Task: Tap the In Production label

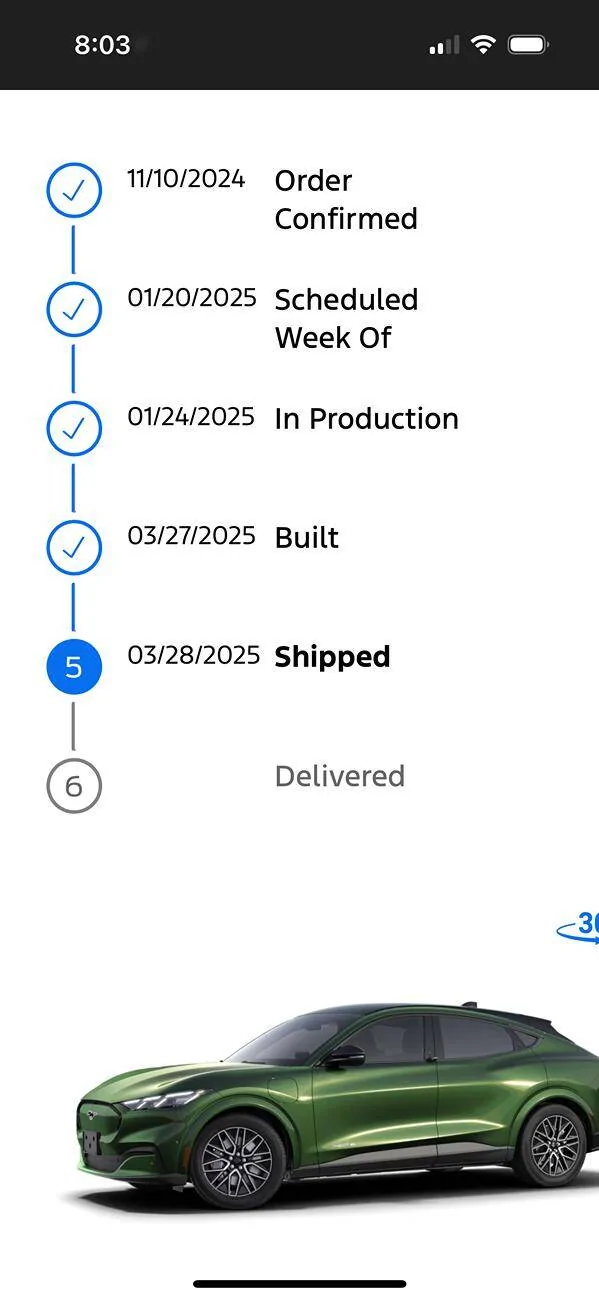Action: [x=367, y=419]
